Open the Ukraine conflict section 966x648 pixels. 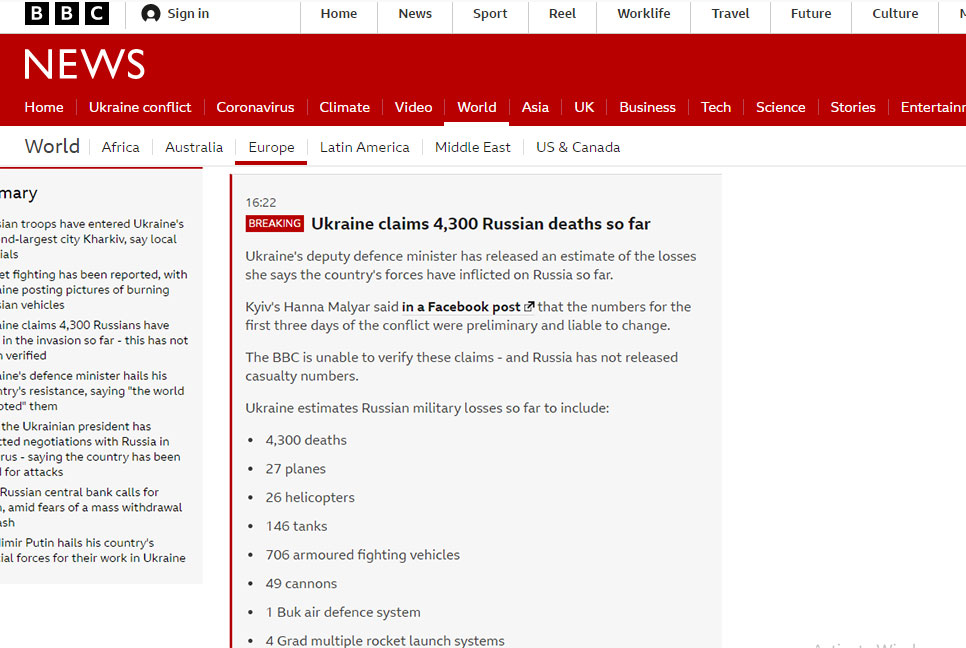tap(140, 107)
